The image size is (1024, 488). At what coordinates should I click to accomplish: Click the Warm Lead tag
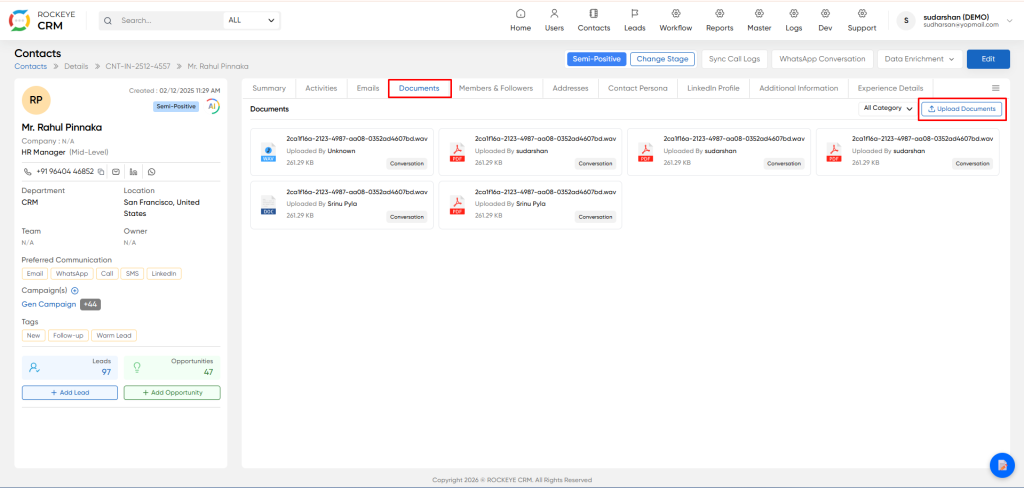click(114, 336)
